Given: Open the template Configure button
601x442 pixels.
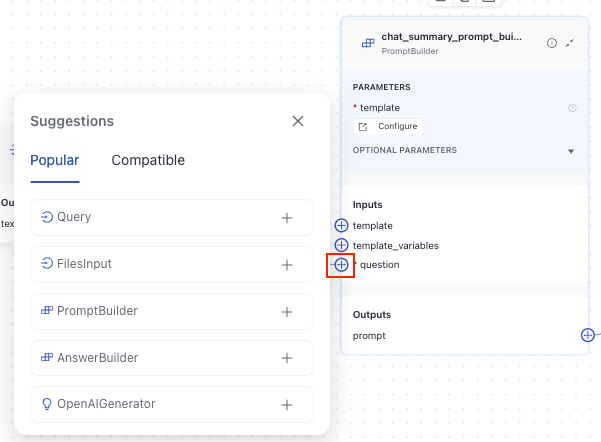Looking at the screenshot, I should click(x=388, y=127).
